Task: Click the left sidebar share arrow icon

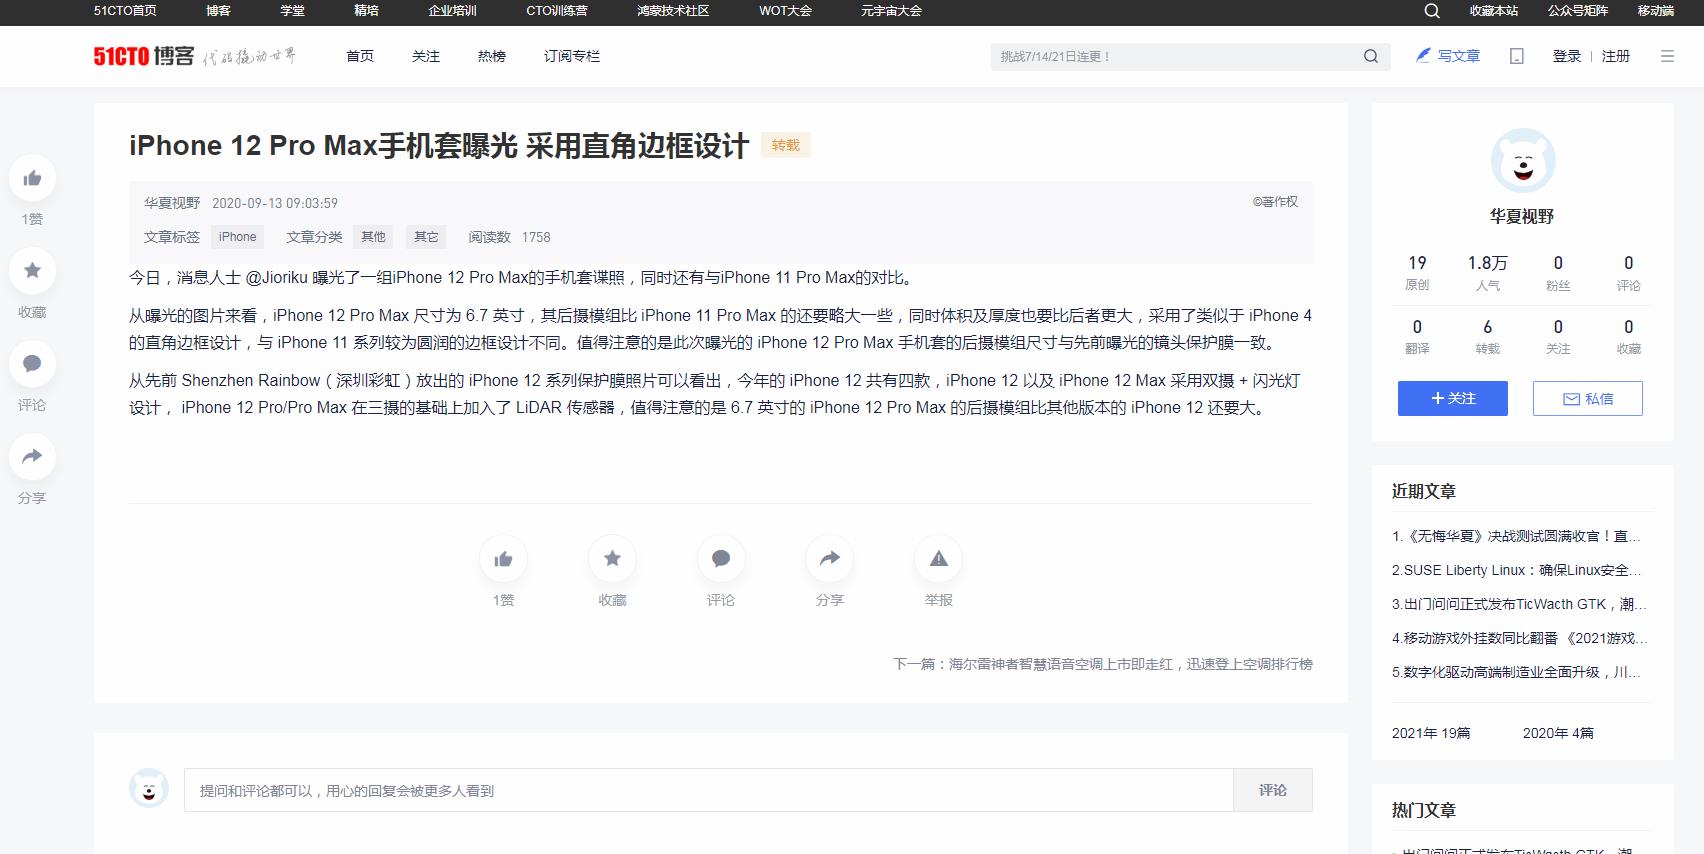Action: 32,457
